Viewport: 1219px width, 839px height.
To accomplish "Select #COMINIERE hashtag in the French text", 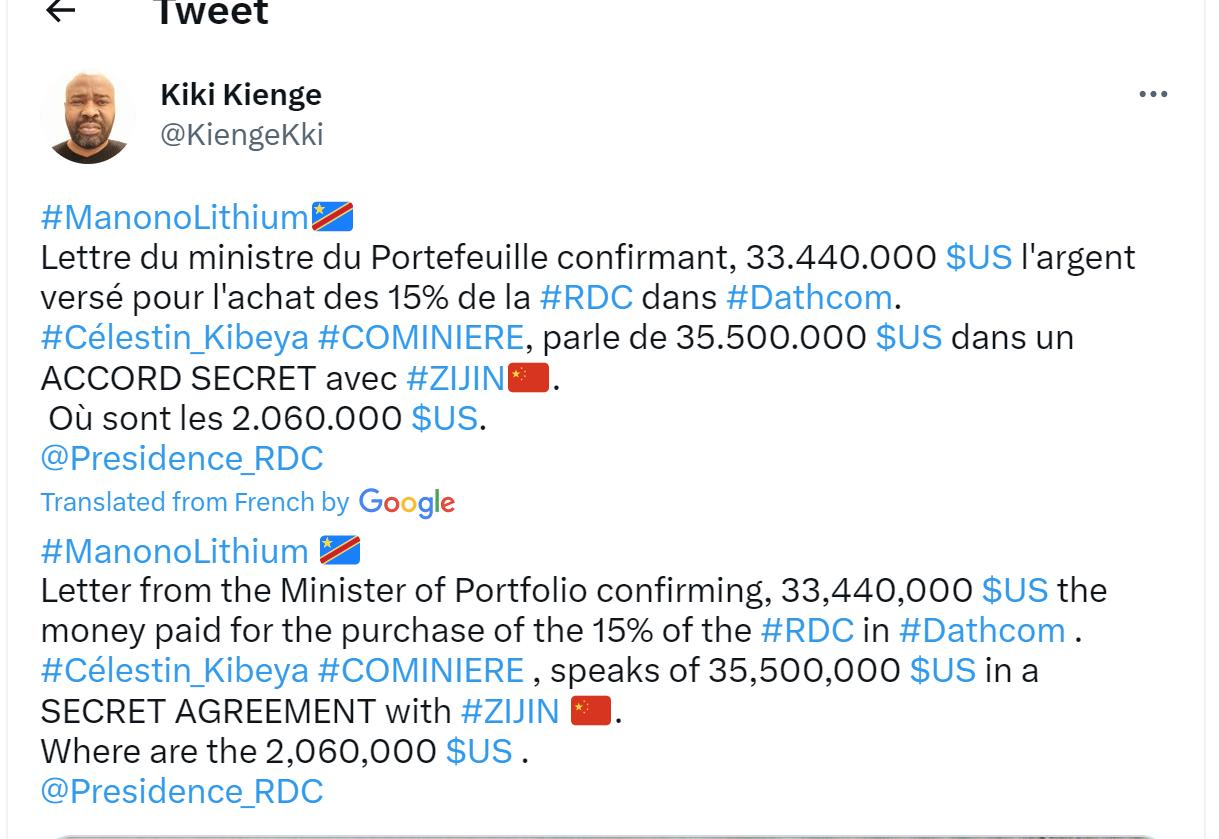I will pyautogui.click(x=421, y=337).
